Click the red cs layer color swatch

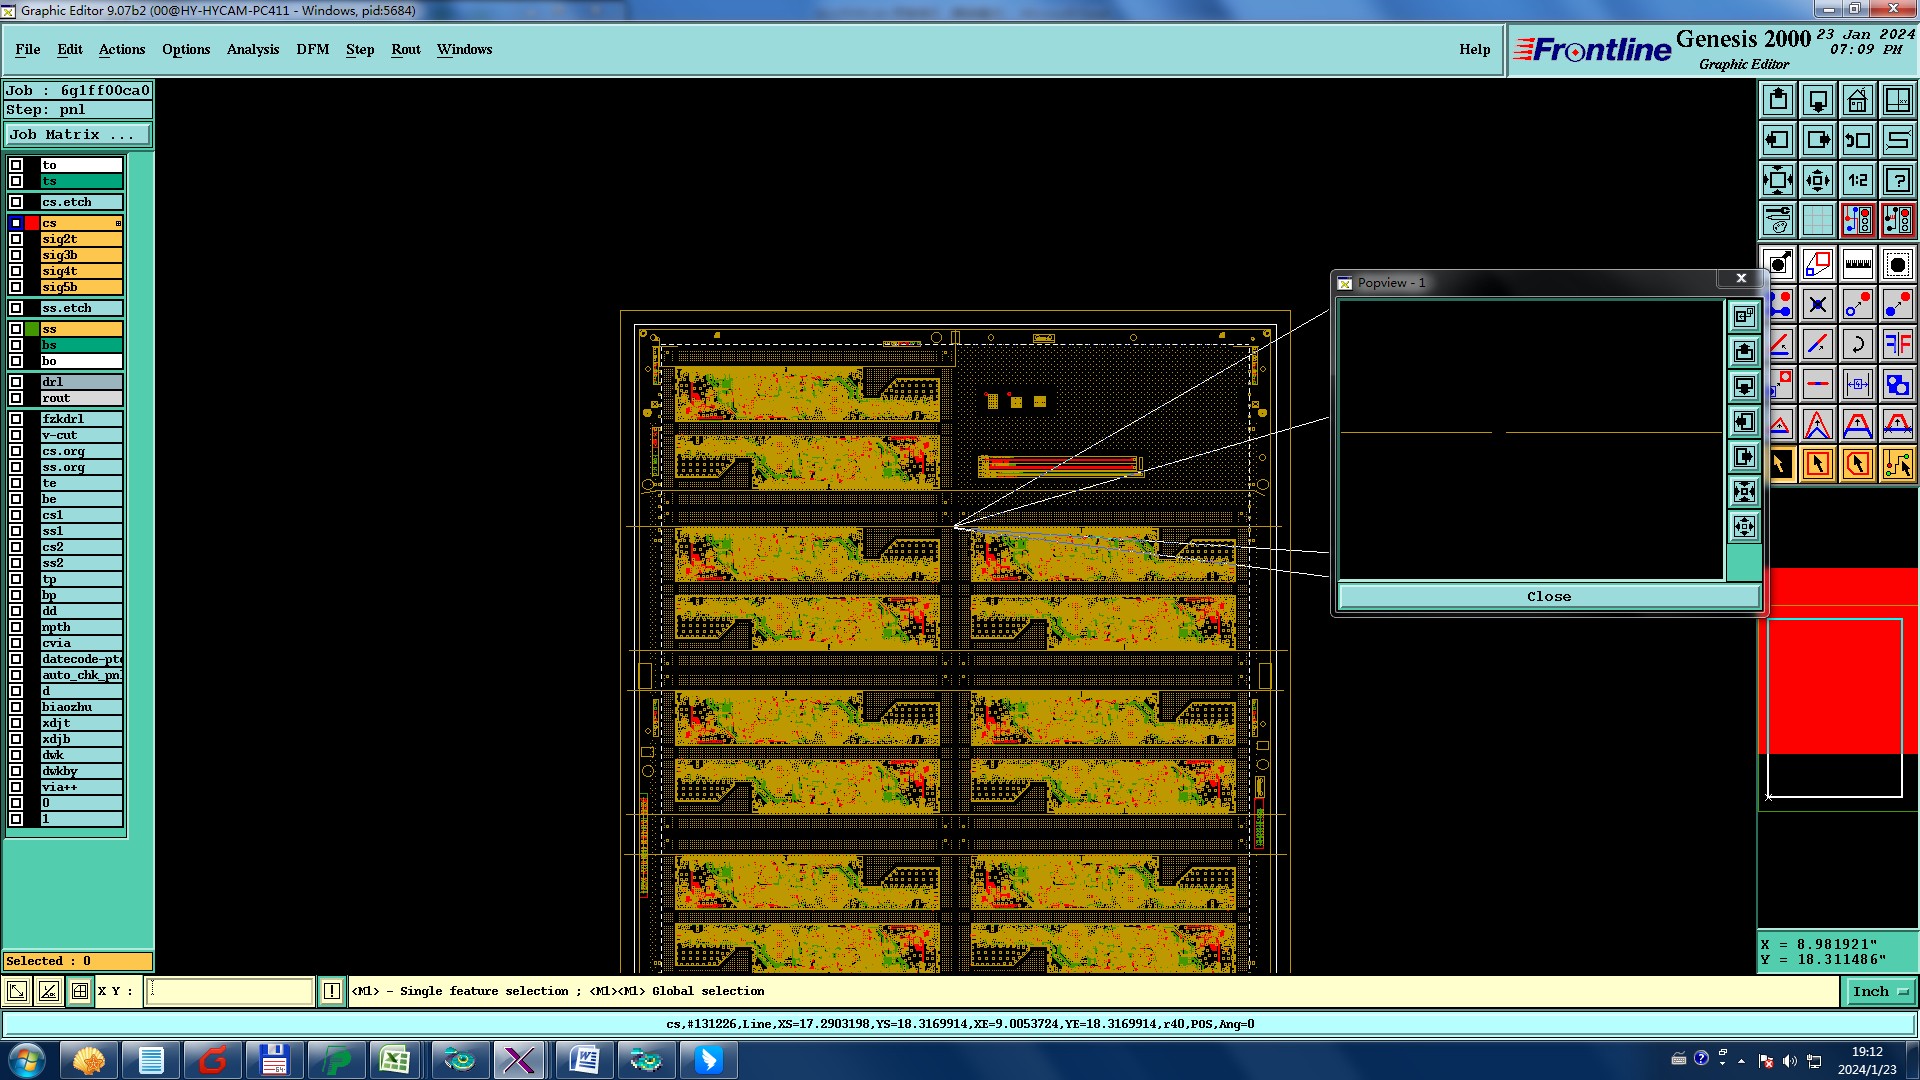(32, 223)
